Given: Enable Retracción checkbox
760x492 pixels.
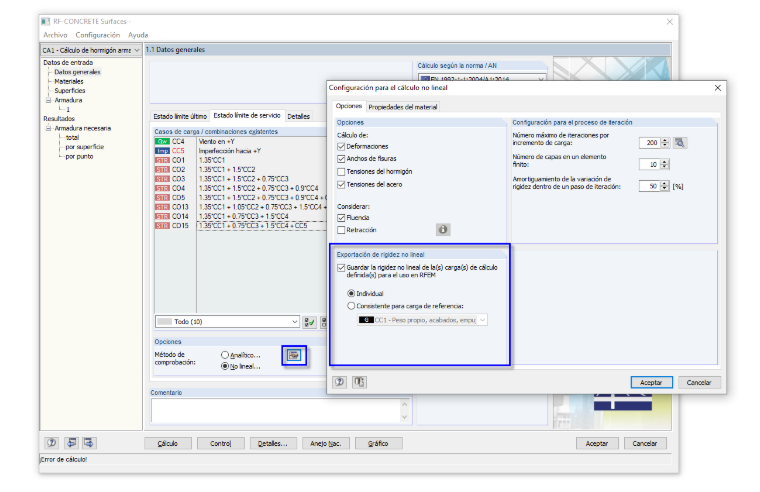Looking at the screenshot, I should pos(341,230).
